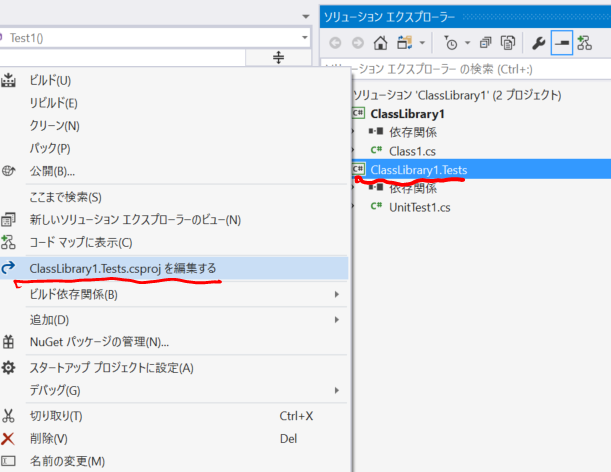Click the editor split handle icon

pos(278,57)
